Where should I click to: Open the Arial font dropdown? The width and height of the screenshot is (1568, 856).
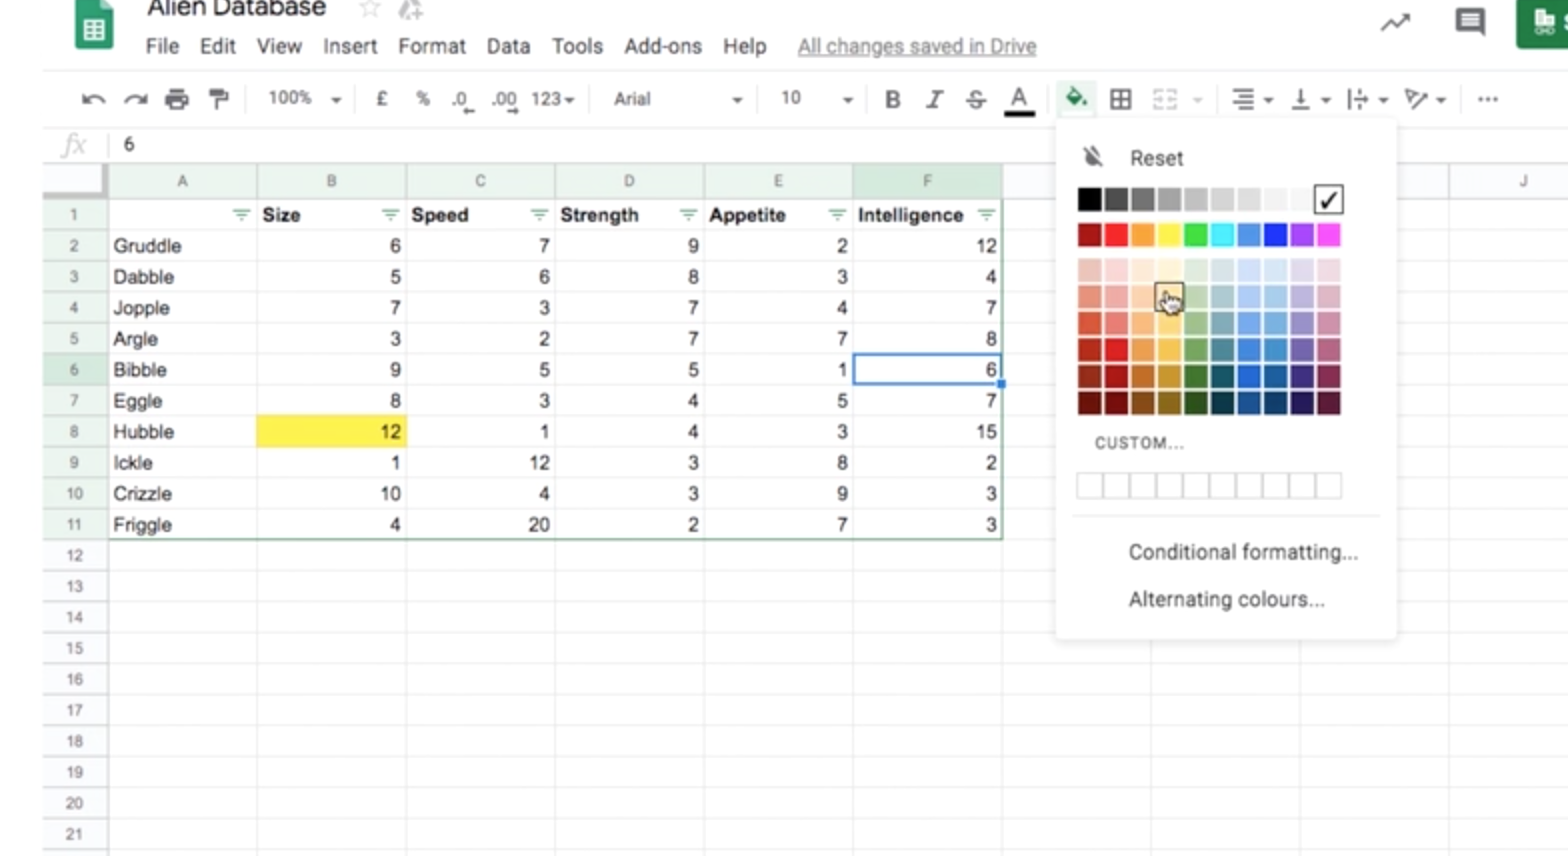(x=677, y=99)
